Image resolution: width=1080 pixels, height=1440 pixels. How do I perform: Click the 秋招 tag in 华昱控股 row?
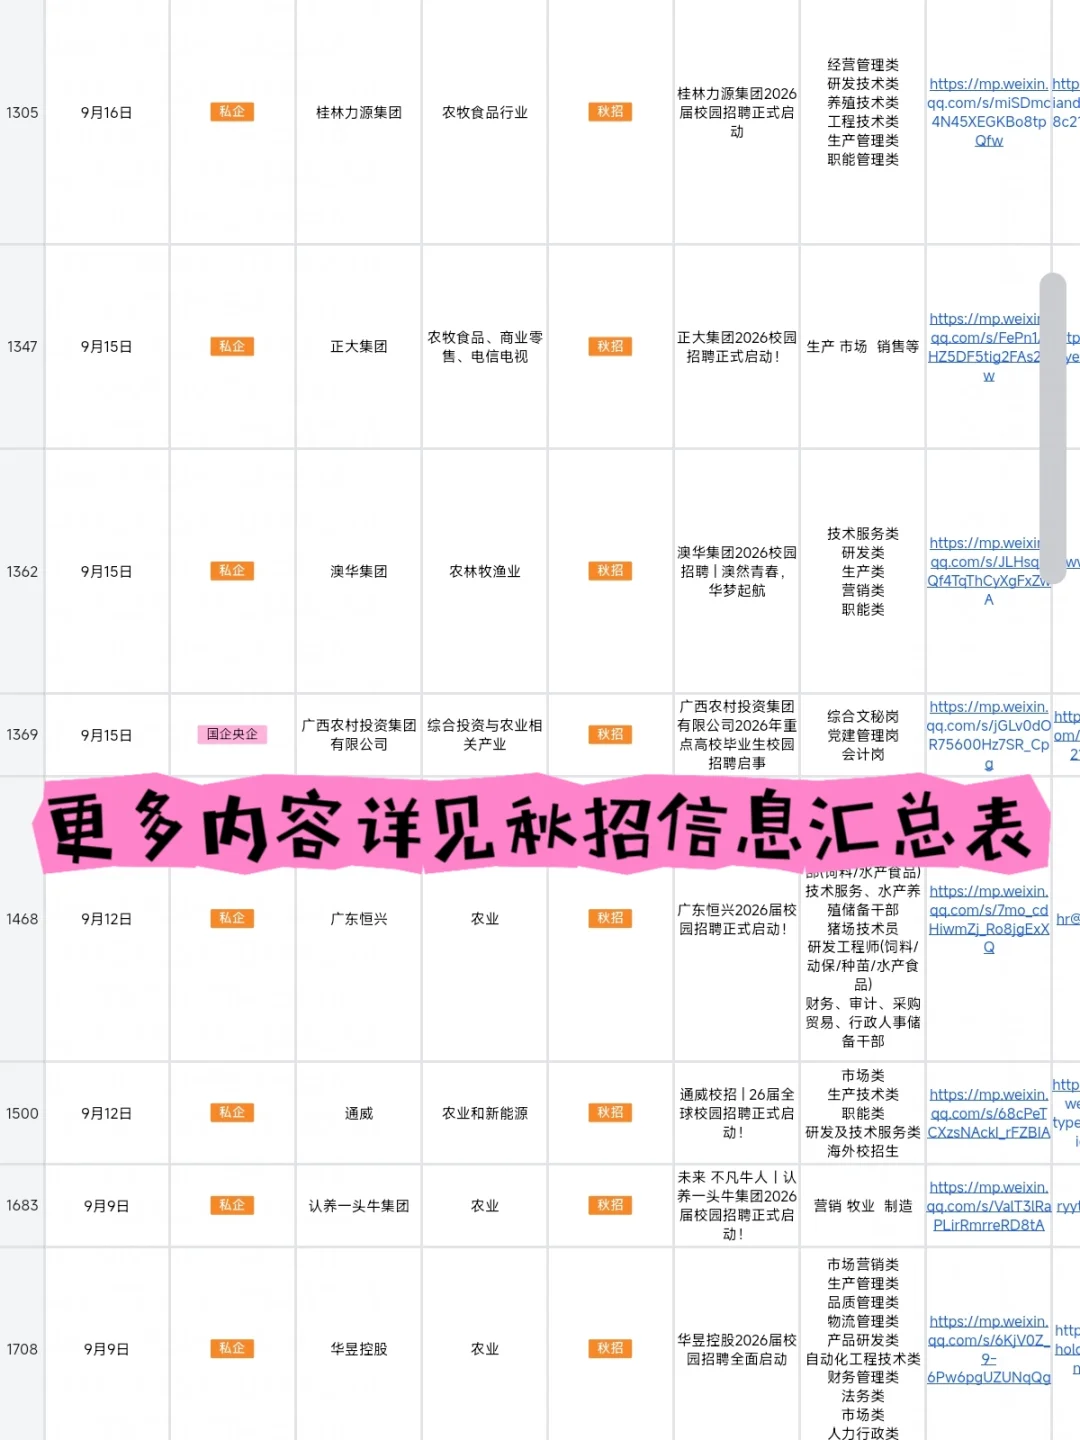[610, 1348]
